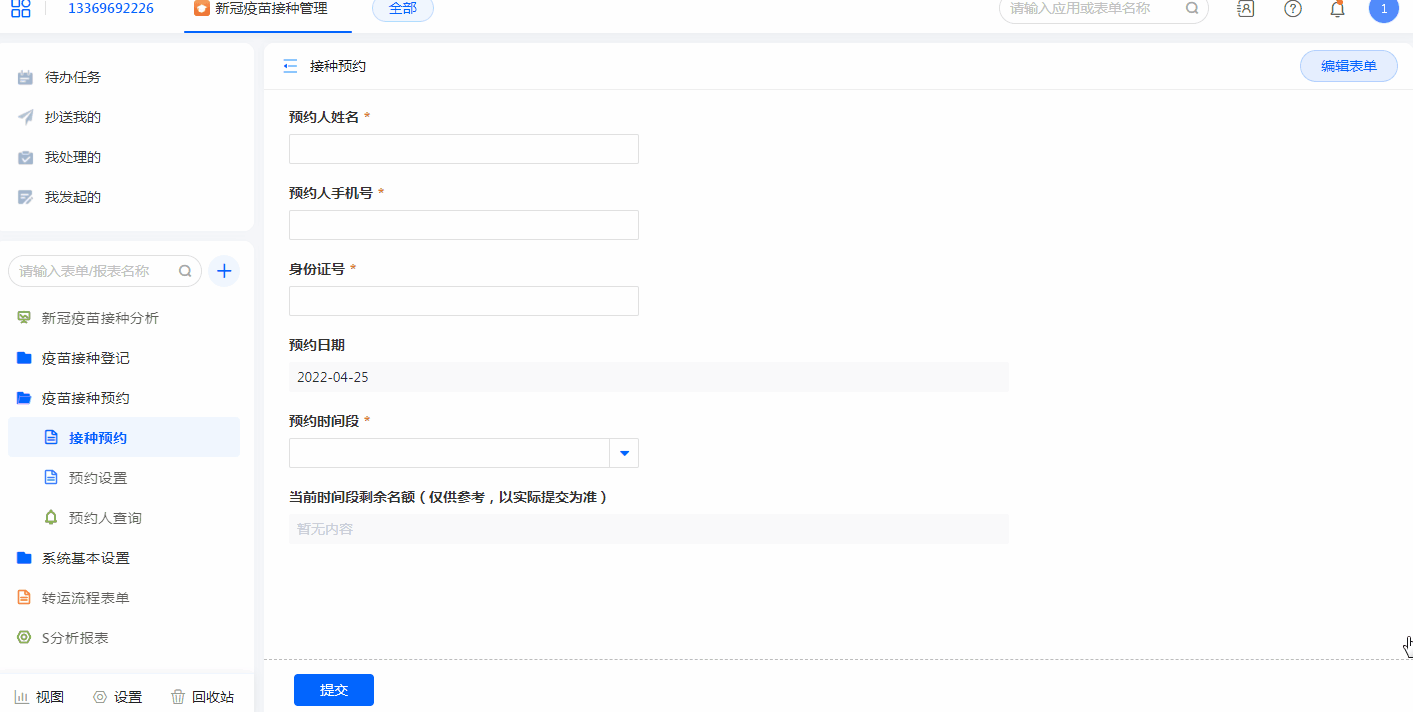The height and width of the screenshot is (712, 1413).
Task: Click the 编辑表单 button
Action: tap(1348, 67)
